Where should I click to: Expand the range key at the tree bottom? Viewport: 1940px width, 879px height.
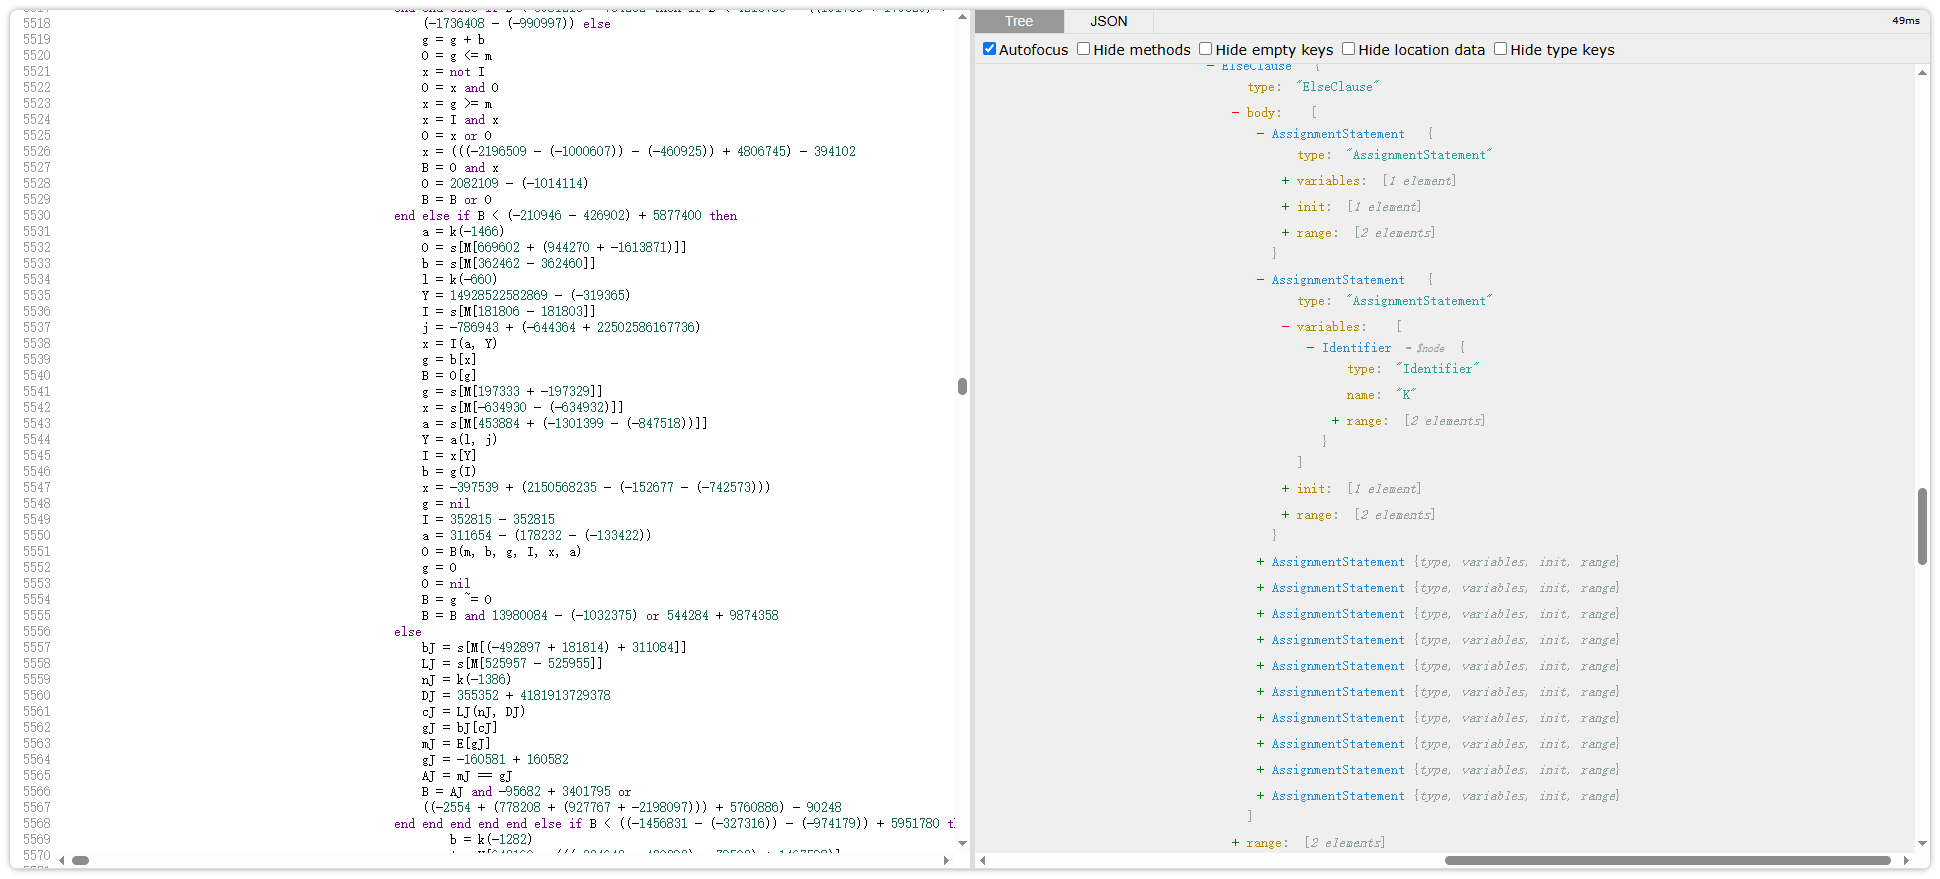click(1236, 843)
